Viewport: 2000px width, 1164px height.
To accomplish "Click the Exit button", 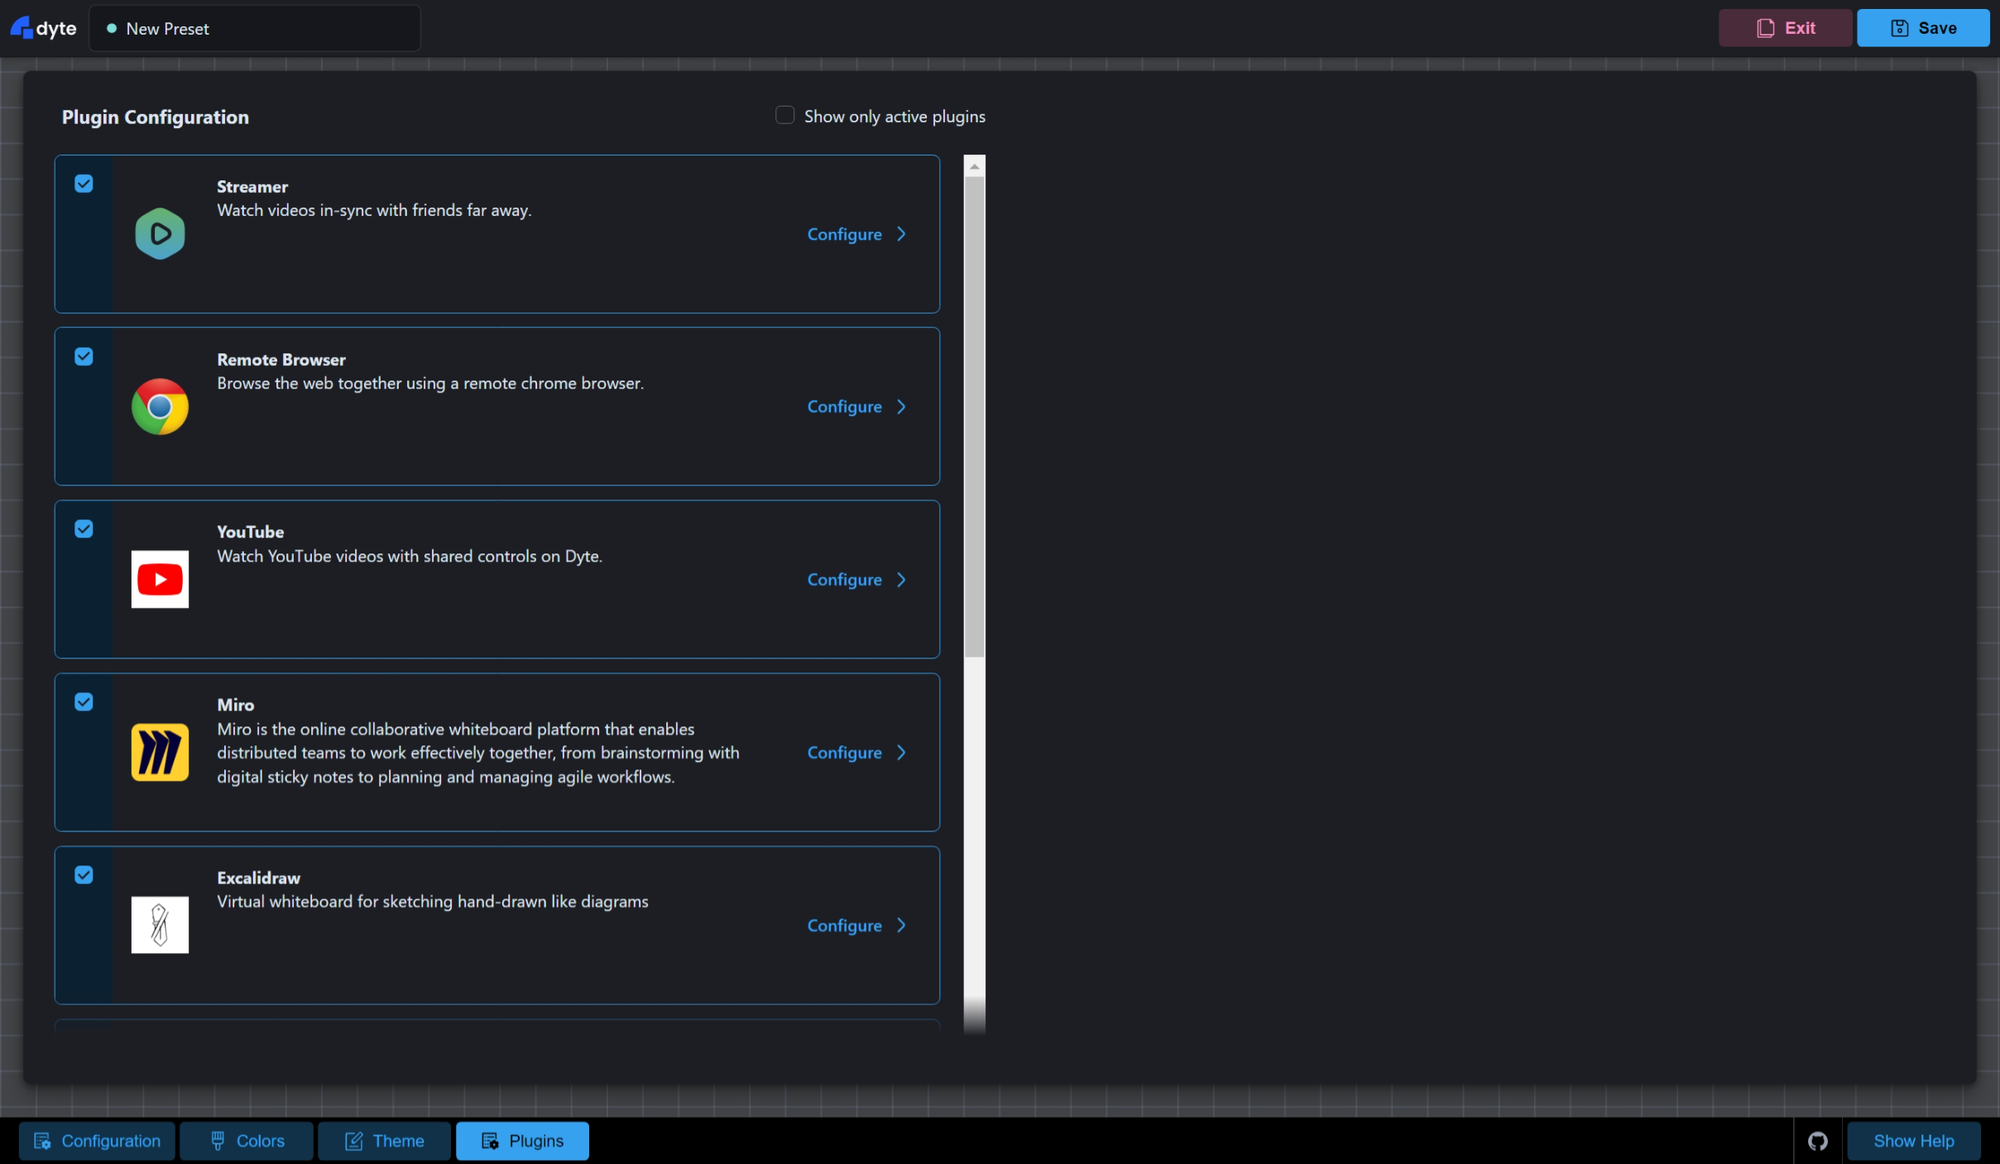I will (x=1785, y=28).
